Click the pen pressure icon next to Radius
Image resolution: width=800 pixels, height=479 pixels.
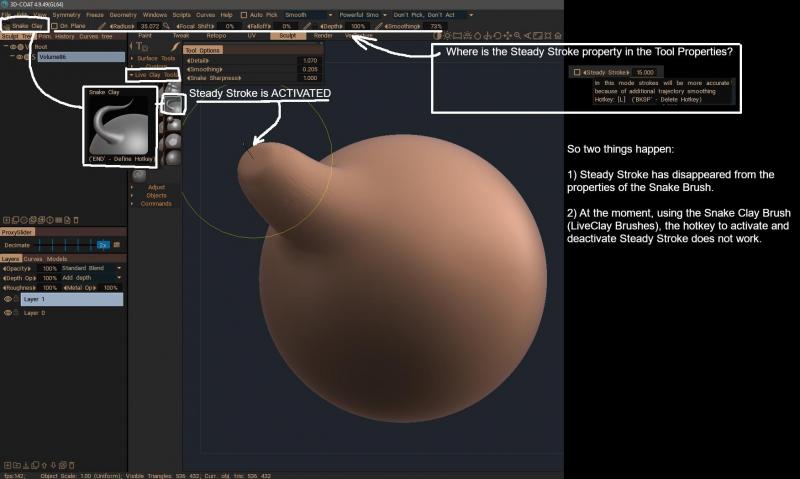click(102, 25)
